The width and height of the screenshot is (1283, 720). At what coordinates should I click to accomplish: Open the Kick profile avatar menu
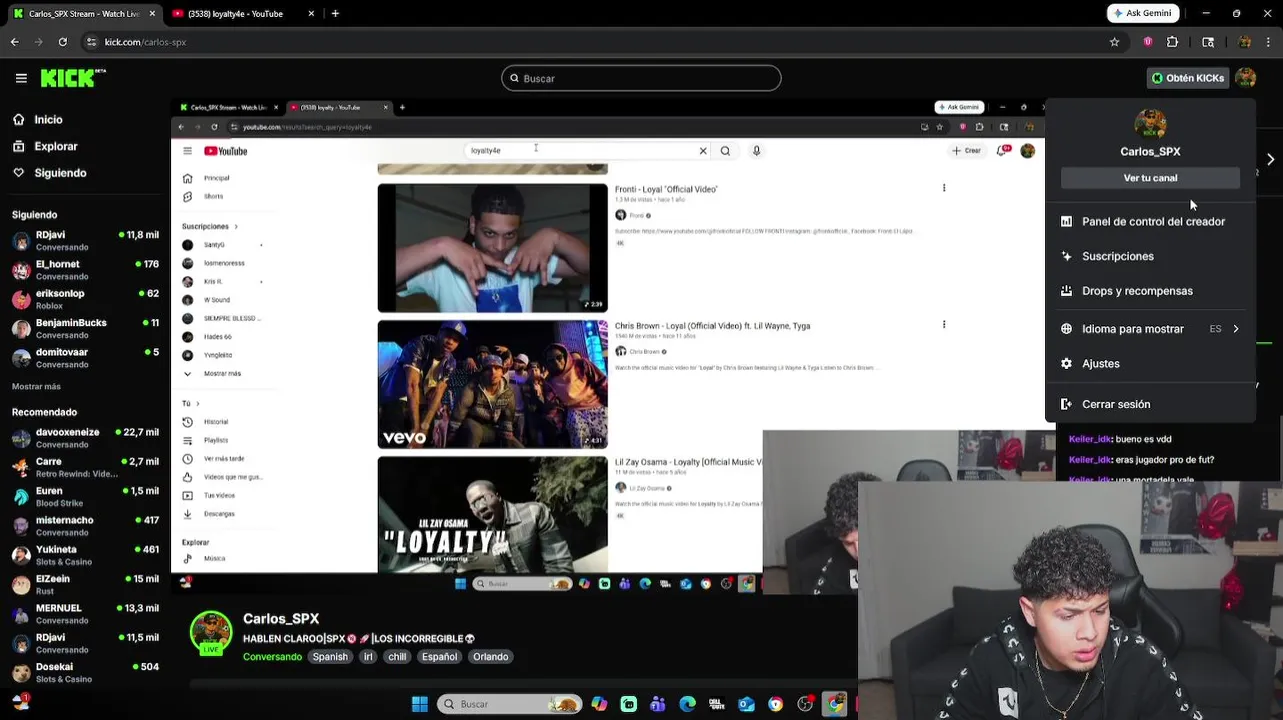click(1245, 78)
